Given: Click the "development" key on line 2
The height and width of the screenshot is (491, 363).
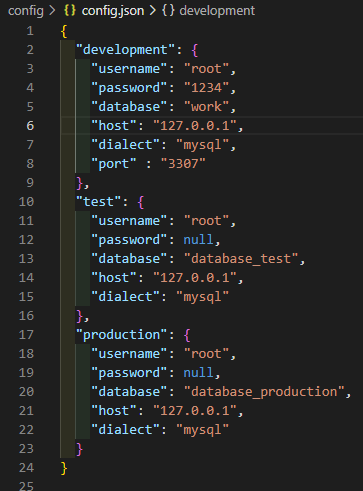Looking at the screenshot, I should 125,50.
